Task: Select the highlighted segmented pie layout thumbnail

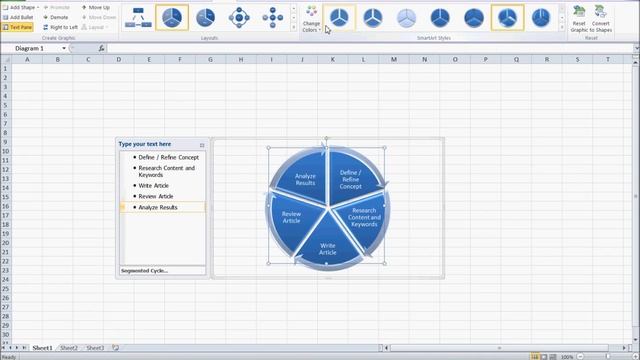Action: pos(172,18)
